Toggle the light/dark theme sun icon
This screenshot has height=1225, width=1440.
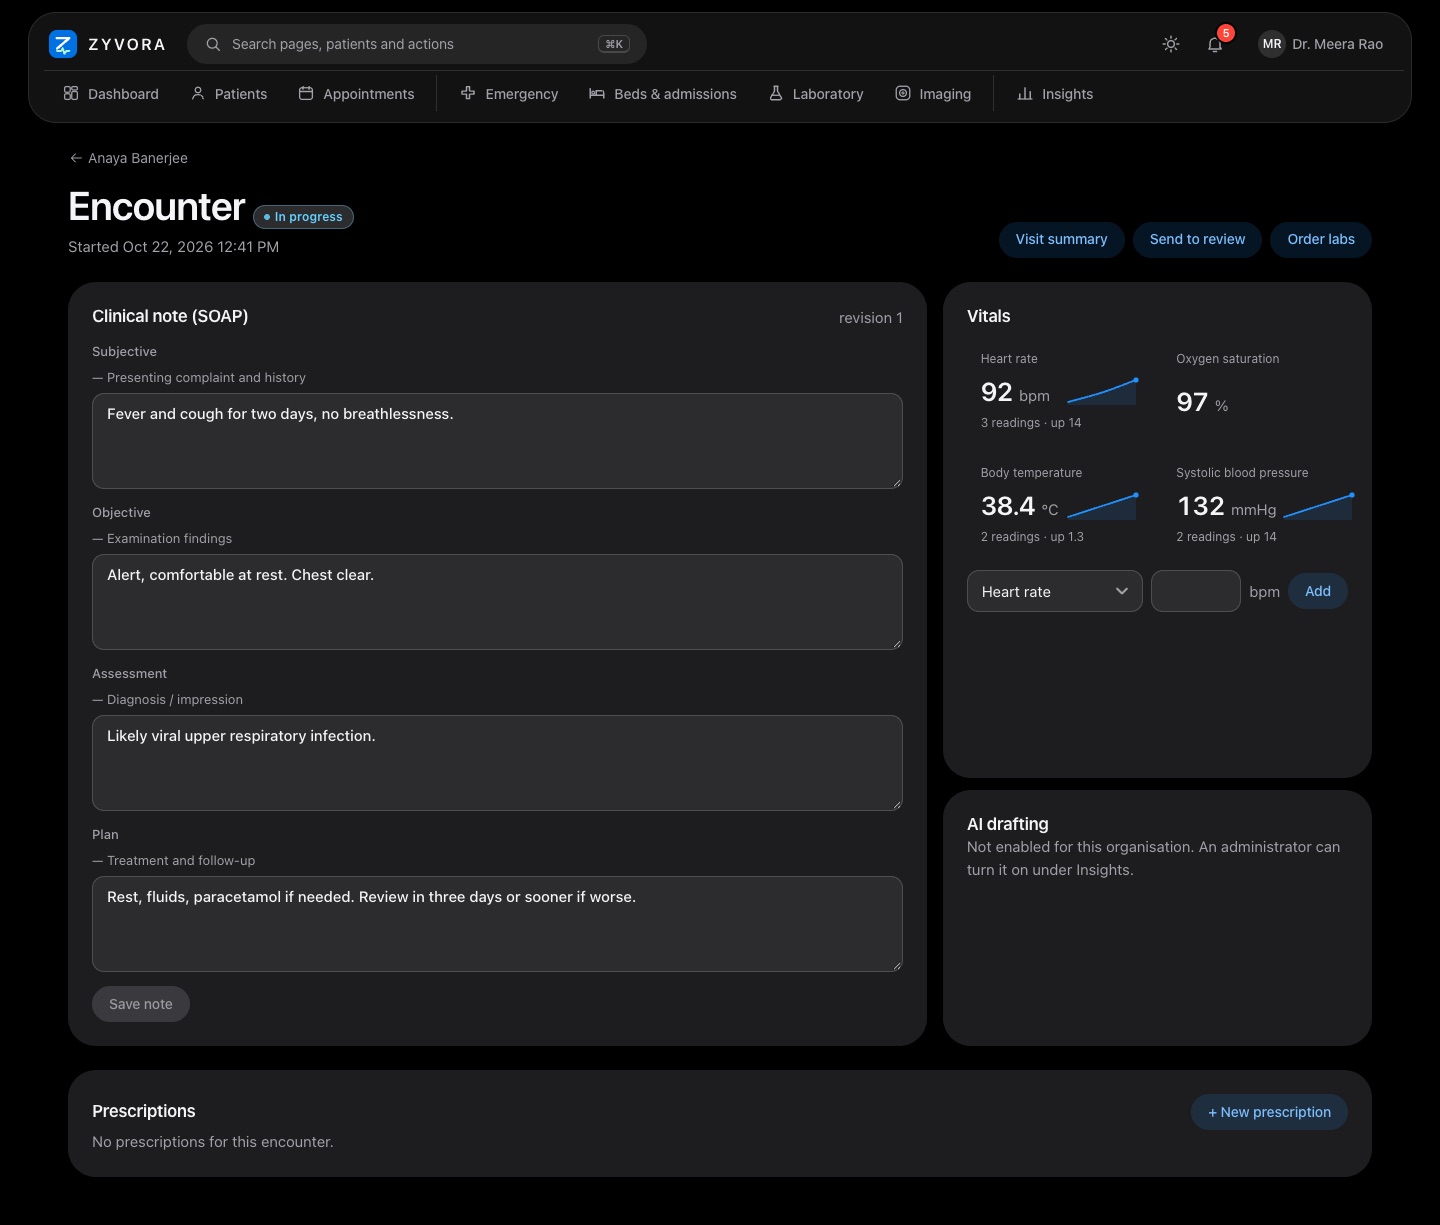coord(1171,44)
